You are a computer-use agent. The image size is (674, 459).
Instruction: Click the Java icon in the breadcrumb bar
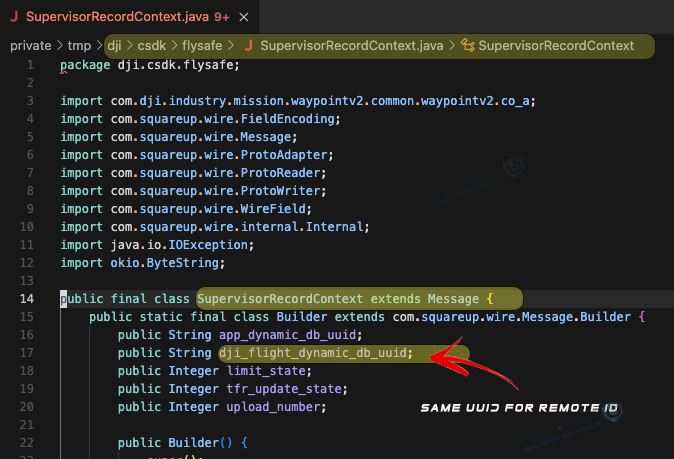tap(249, 45)
